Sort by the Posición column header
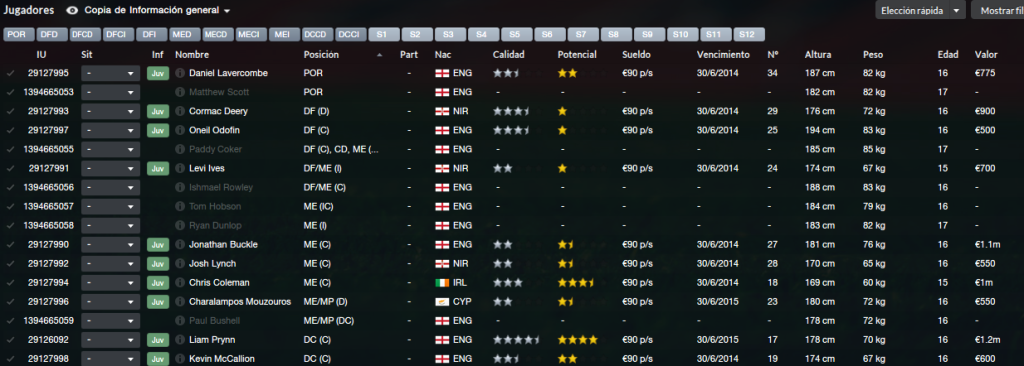 coord(320,54)
